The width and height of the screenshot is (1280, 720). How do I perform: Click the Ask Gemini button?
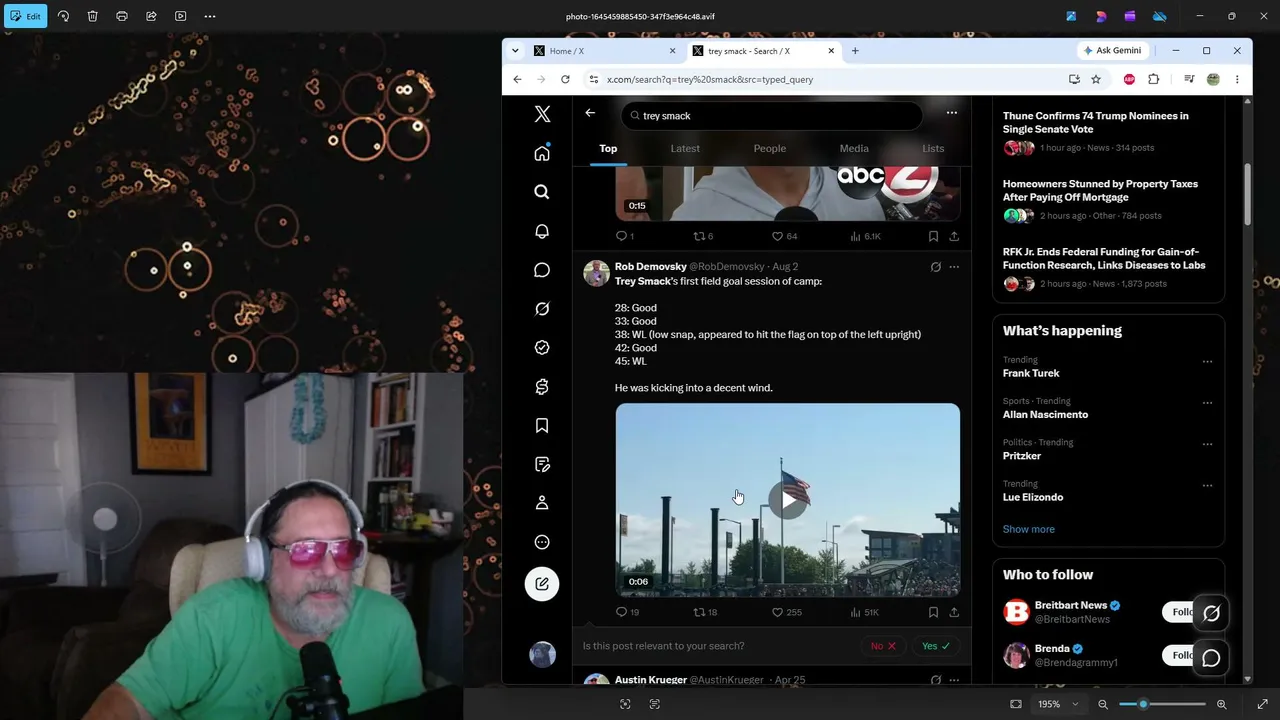click(1112, 50)
